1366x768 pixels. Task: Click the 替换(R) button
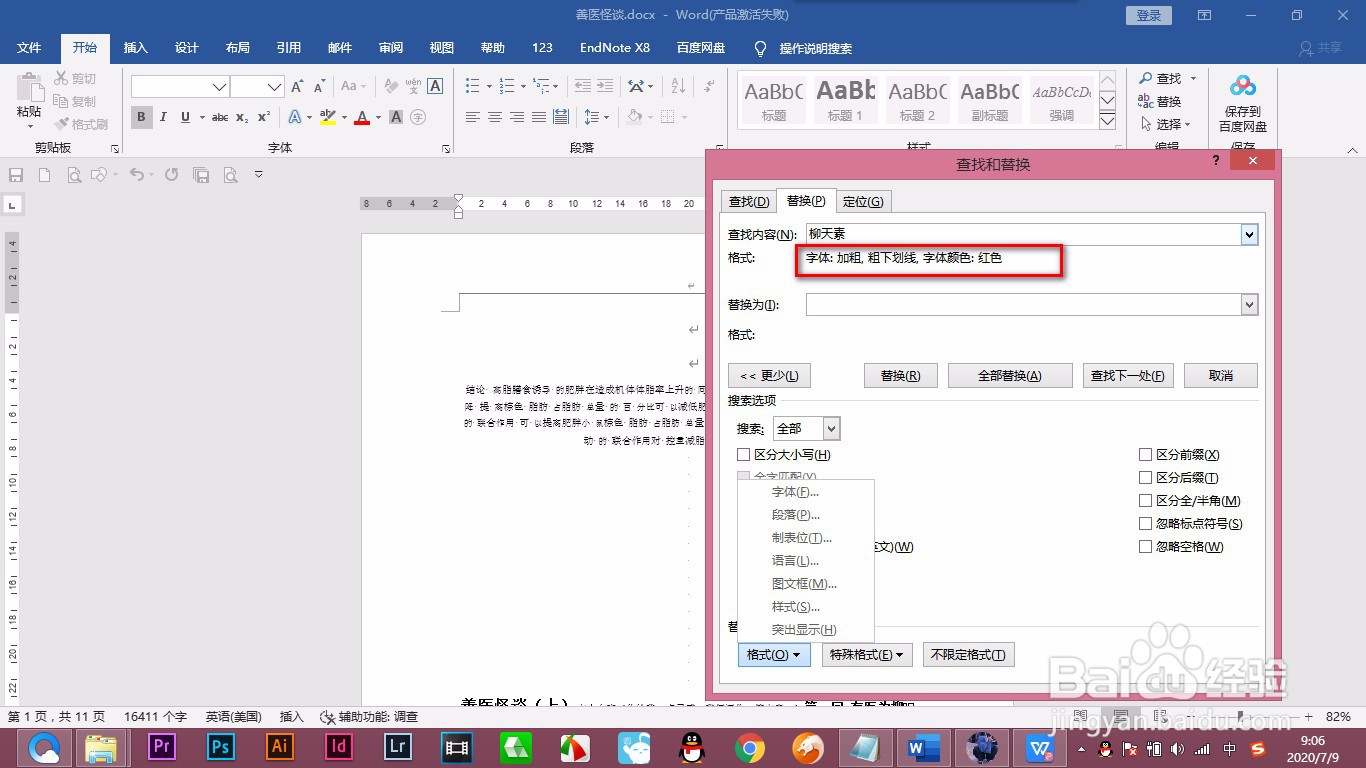pos(900,376)
